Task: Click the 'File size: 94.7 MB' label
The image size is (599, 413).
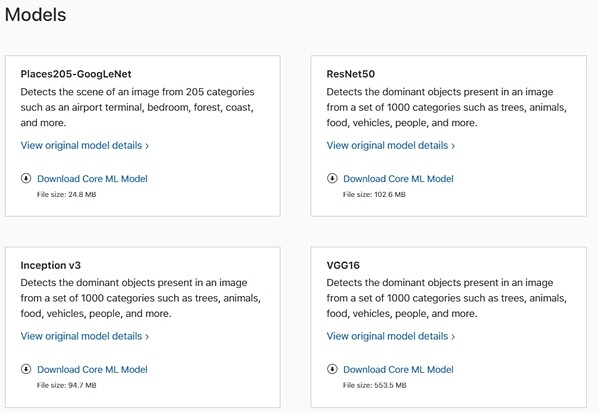Action: 66,385
